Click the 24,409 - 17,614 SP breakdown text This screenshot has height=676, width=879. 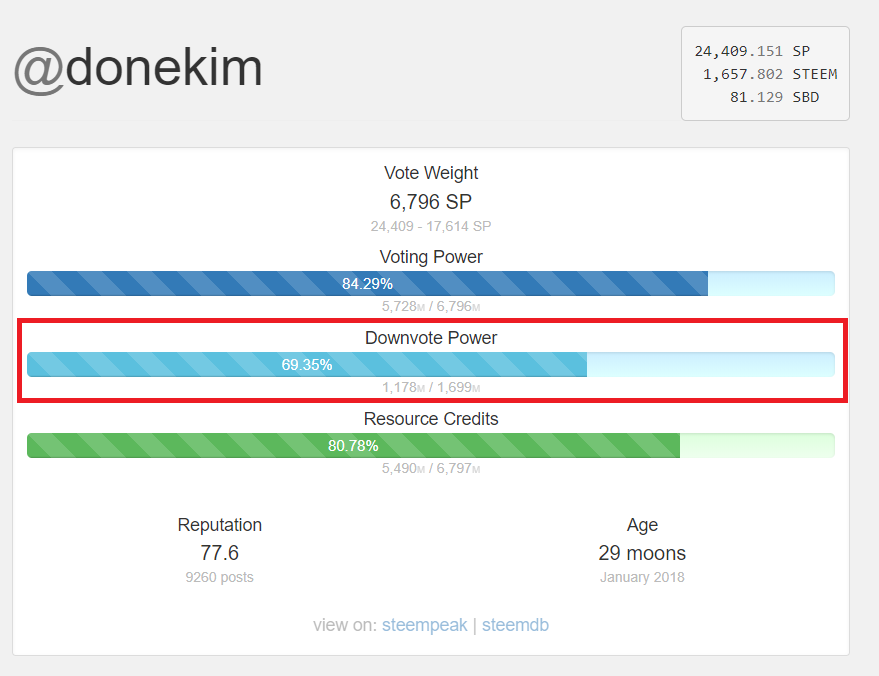tap(431, 227)
